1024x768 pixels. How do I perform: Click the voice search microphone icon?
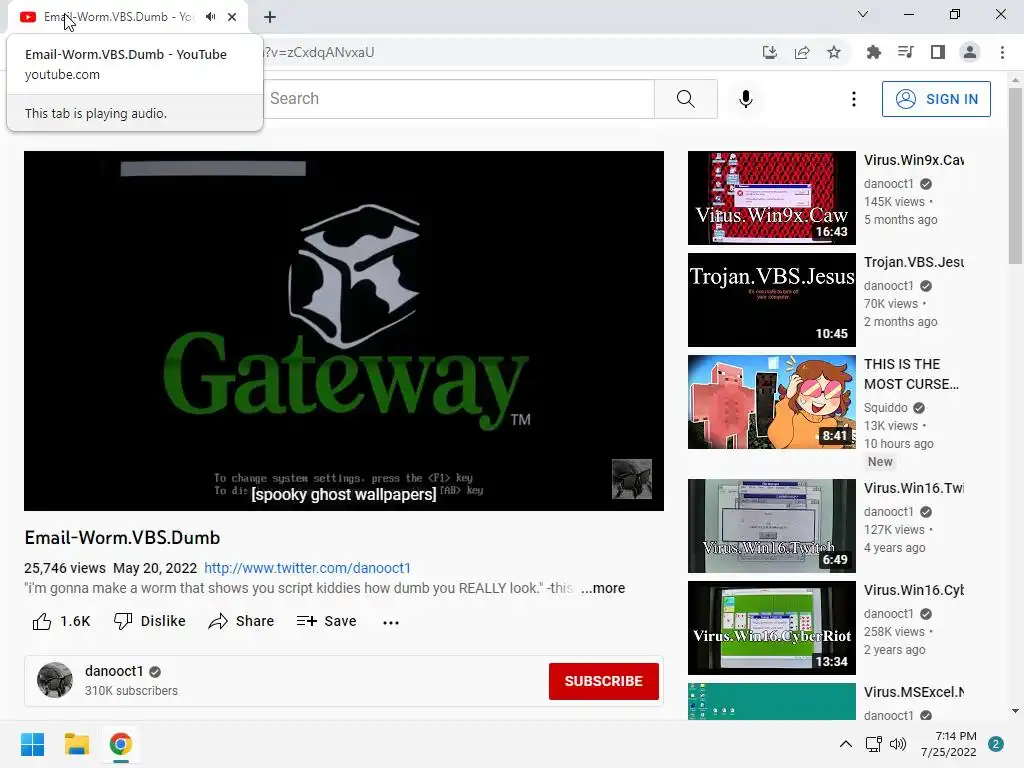tap(746, 99)
